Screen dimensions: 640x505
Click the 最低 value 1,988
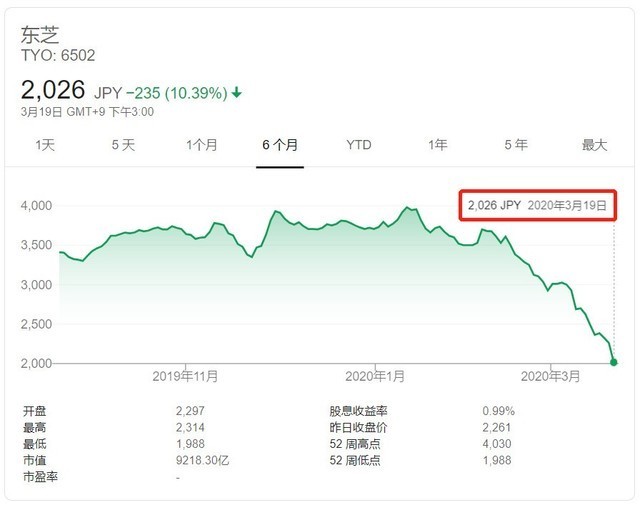click(190, 444)
